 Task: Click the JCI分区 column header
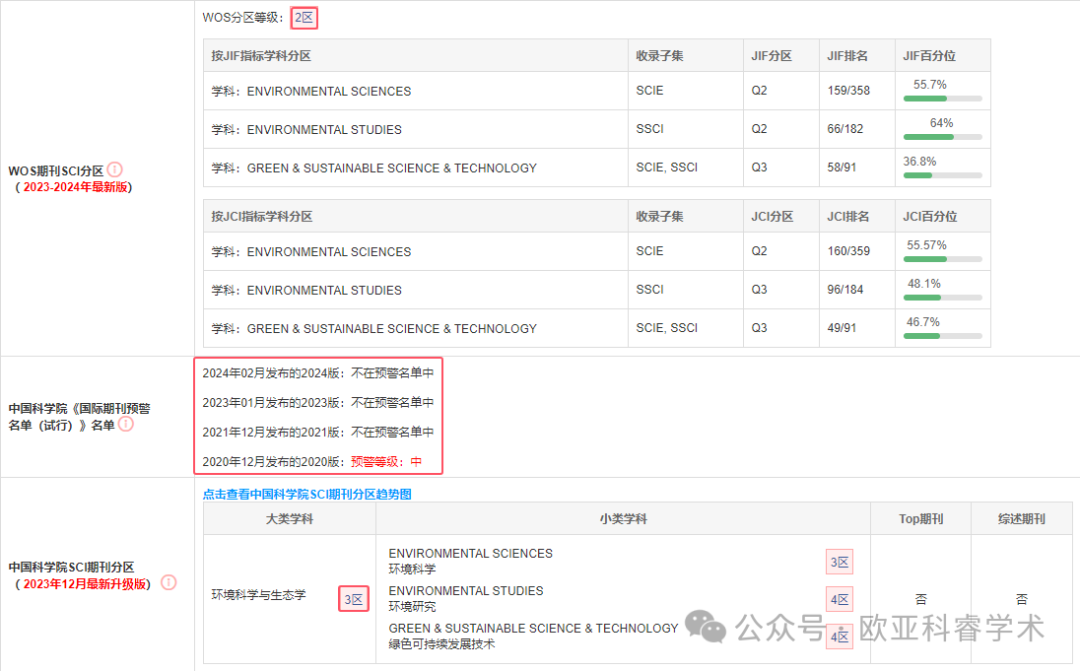coord(781,216)
